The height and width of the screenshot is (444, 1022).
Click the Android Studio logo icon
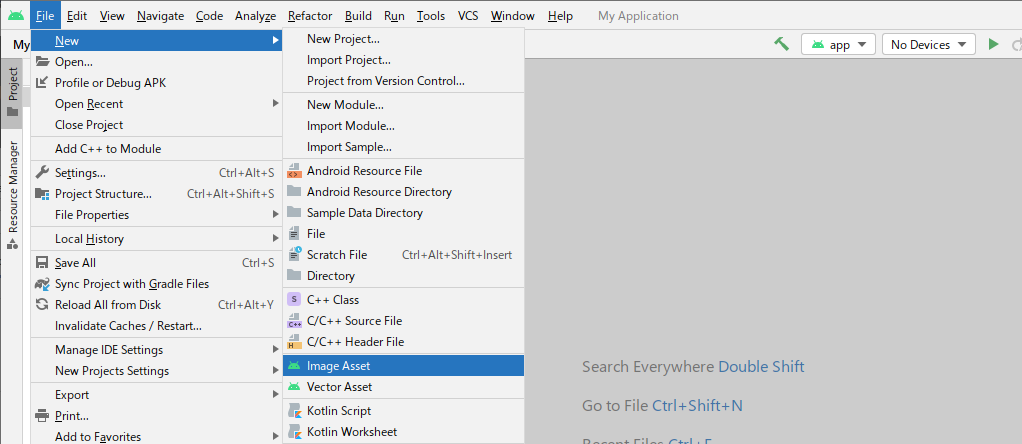16,16
